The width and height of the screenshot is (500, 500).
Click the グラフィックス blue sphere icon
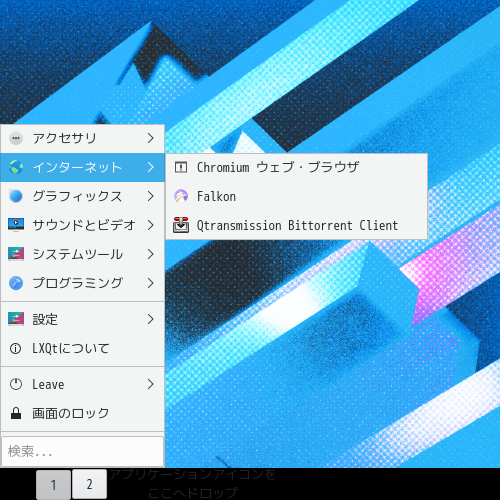pos(16,196)
